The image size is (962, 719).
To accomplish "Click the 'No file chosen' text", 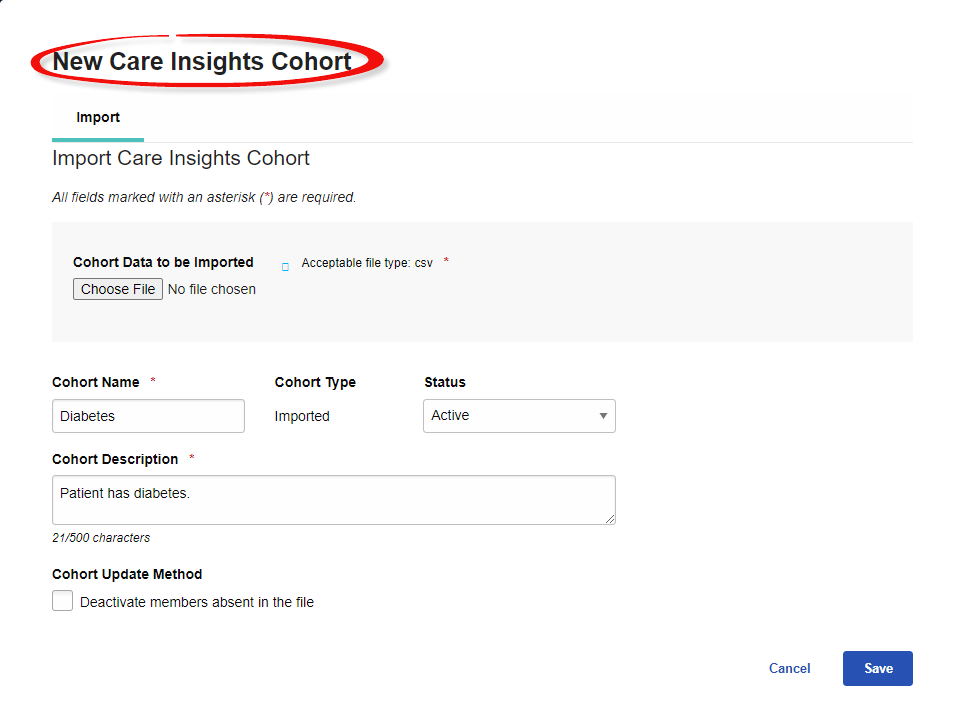I will [x=212, y=289].
